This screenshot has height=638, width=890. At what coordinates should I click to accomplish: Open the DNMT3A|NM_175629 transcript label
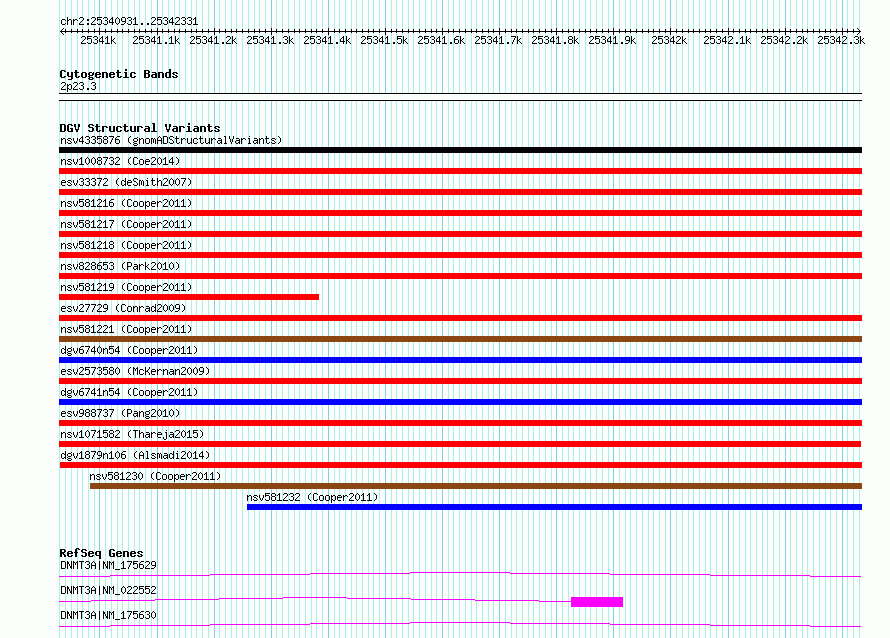[108, 565]
